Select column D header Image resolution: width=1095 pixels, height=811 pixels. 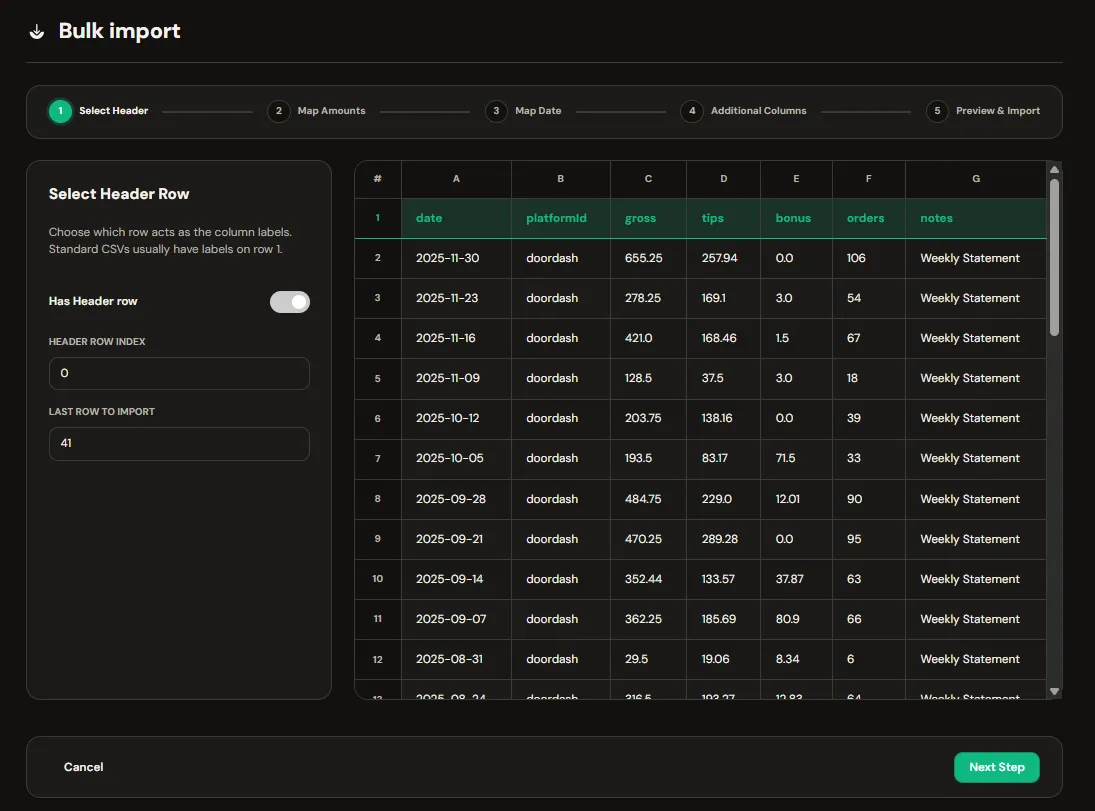[723, 180]
